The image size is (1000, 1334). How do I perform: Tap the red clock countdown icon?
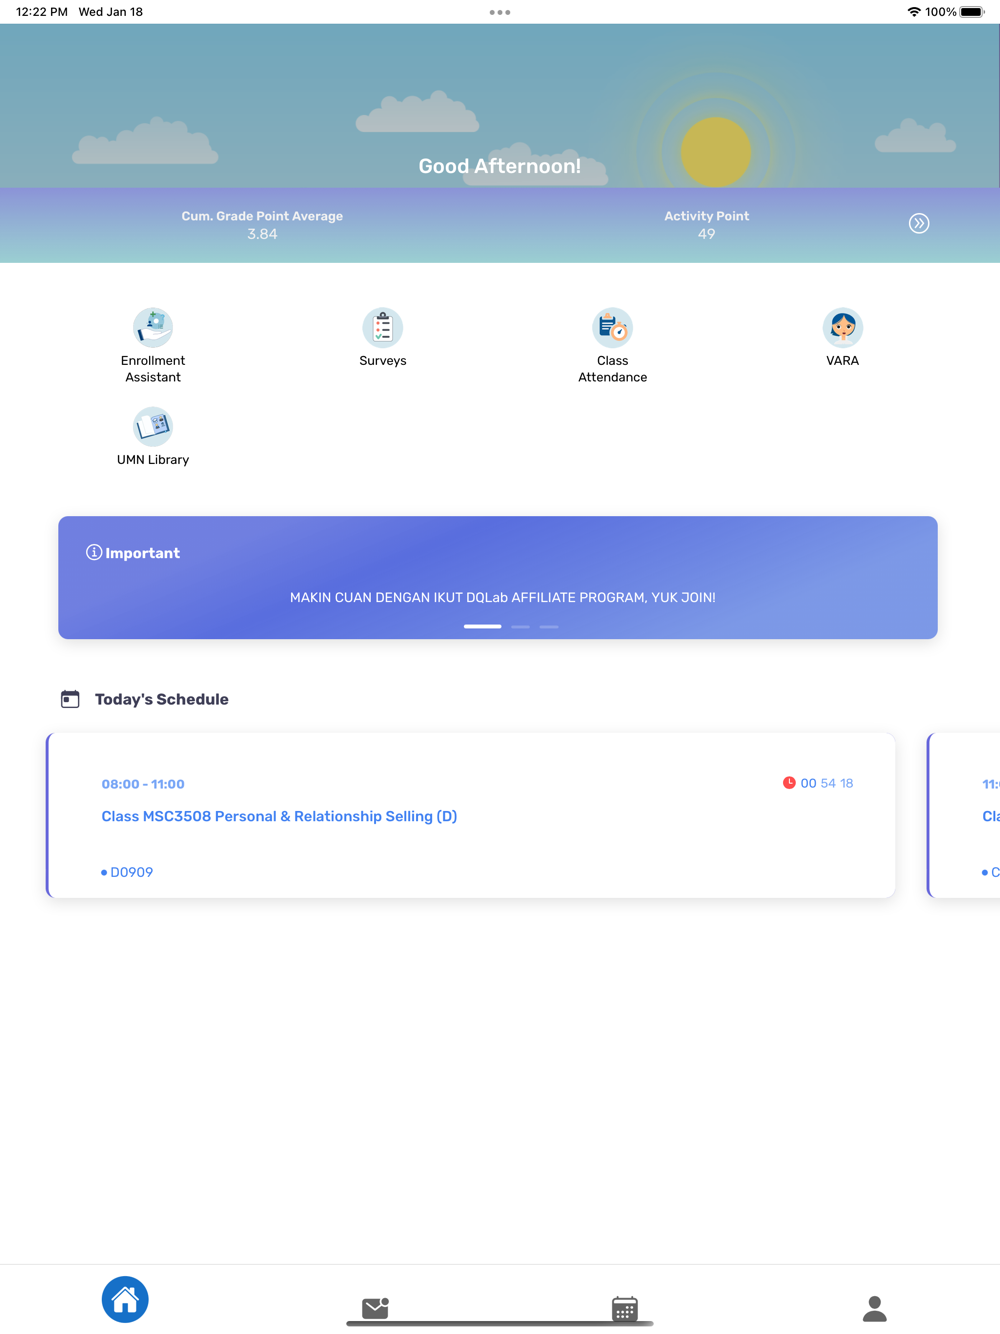[789, 783]
